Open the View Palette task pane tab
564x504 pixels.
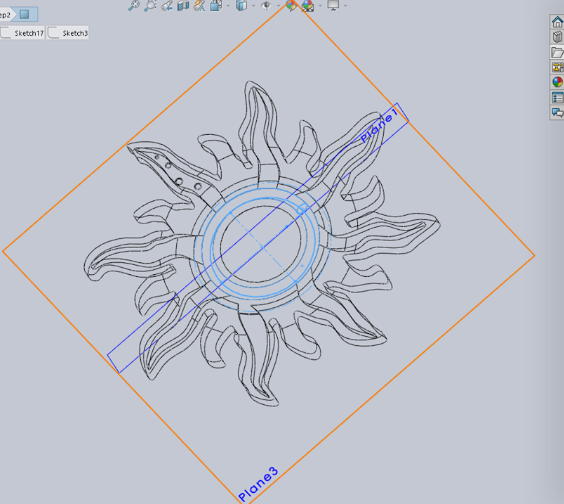[x=557, y=68]
